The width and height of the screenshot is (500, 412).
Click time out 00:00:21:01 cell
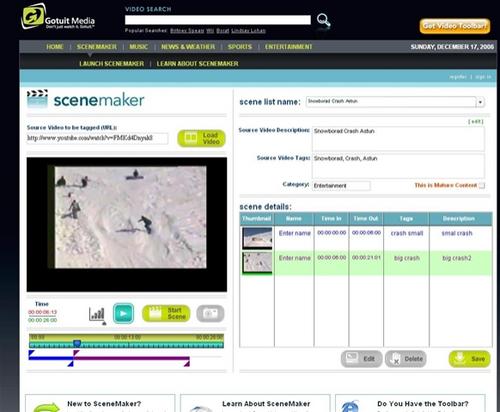point(366,258)
